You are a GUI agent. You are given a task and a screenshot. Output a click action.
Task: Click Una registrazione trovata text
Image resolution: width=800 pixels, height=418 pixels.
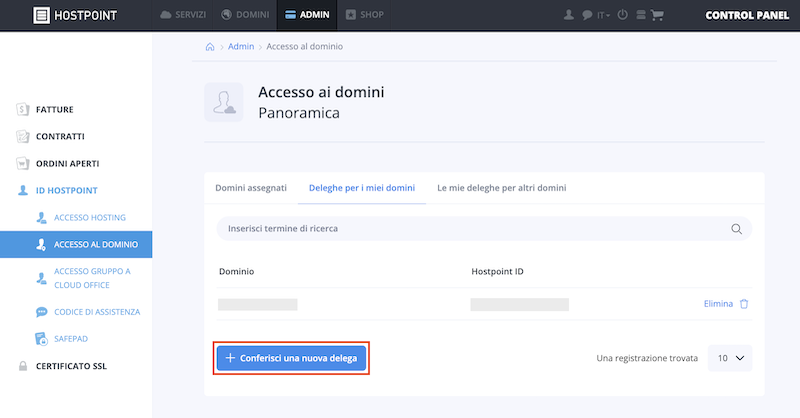tap(647, 358)
